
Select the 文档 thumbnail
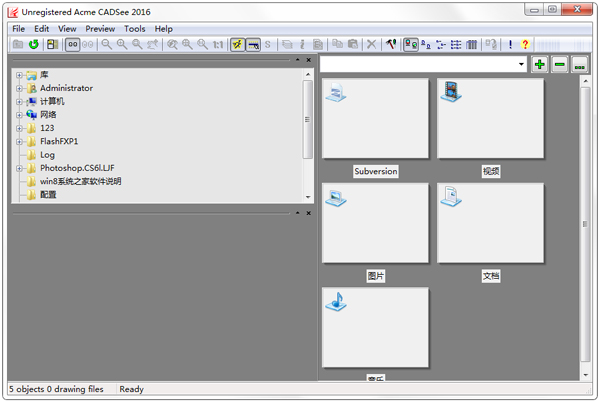[490, 223]
